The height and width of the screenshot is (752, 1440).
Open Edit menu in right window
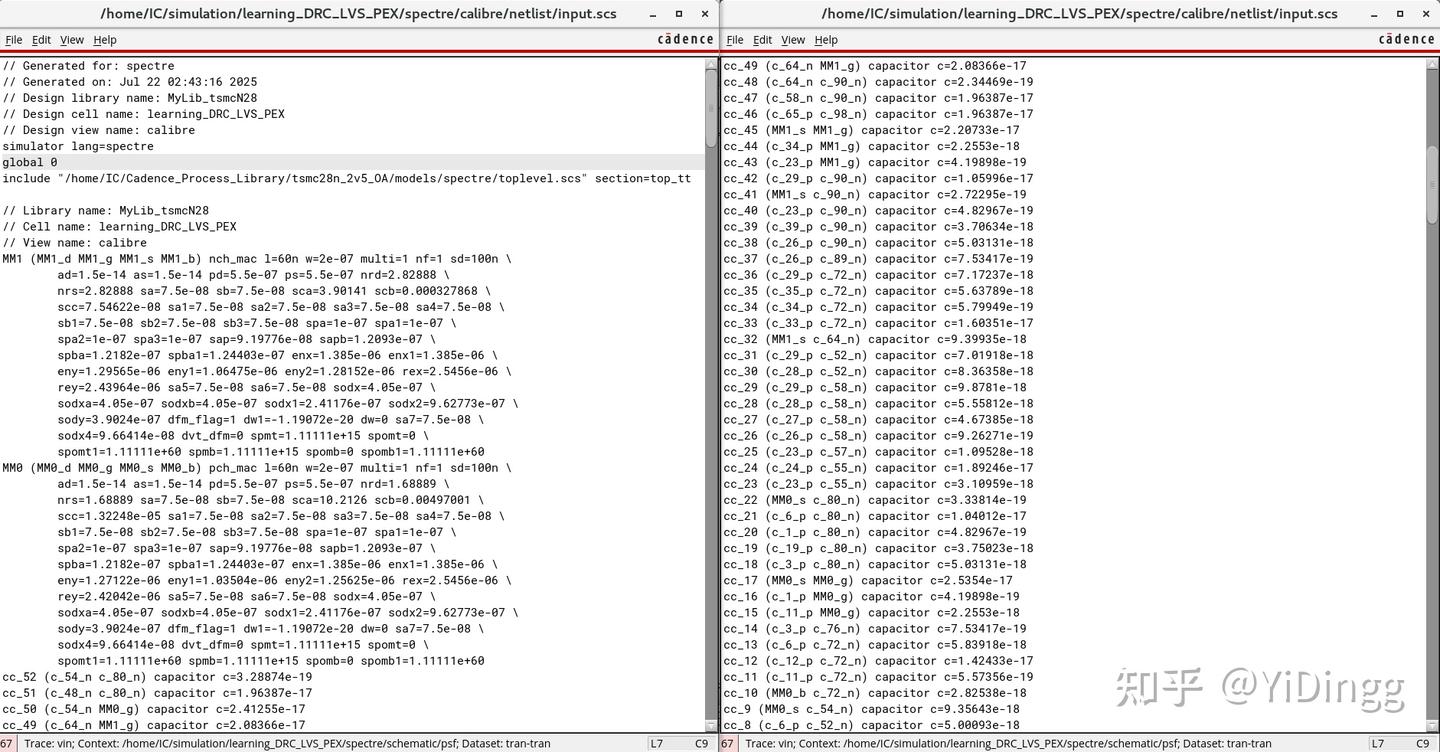[x=763, y=40]
